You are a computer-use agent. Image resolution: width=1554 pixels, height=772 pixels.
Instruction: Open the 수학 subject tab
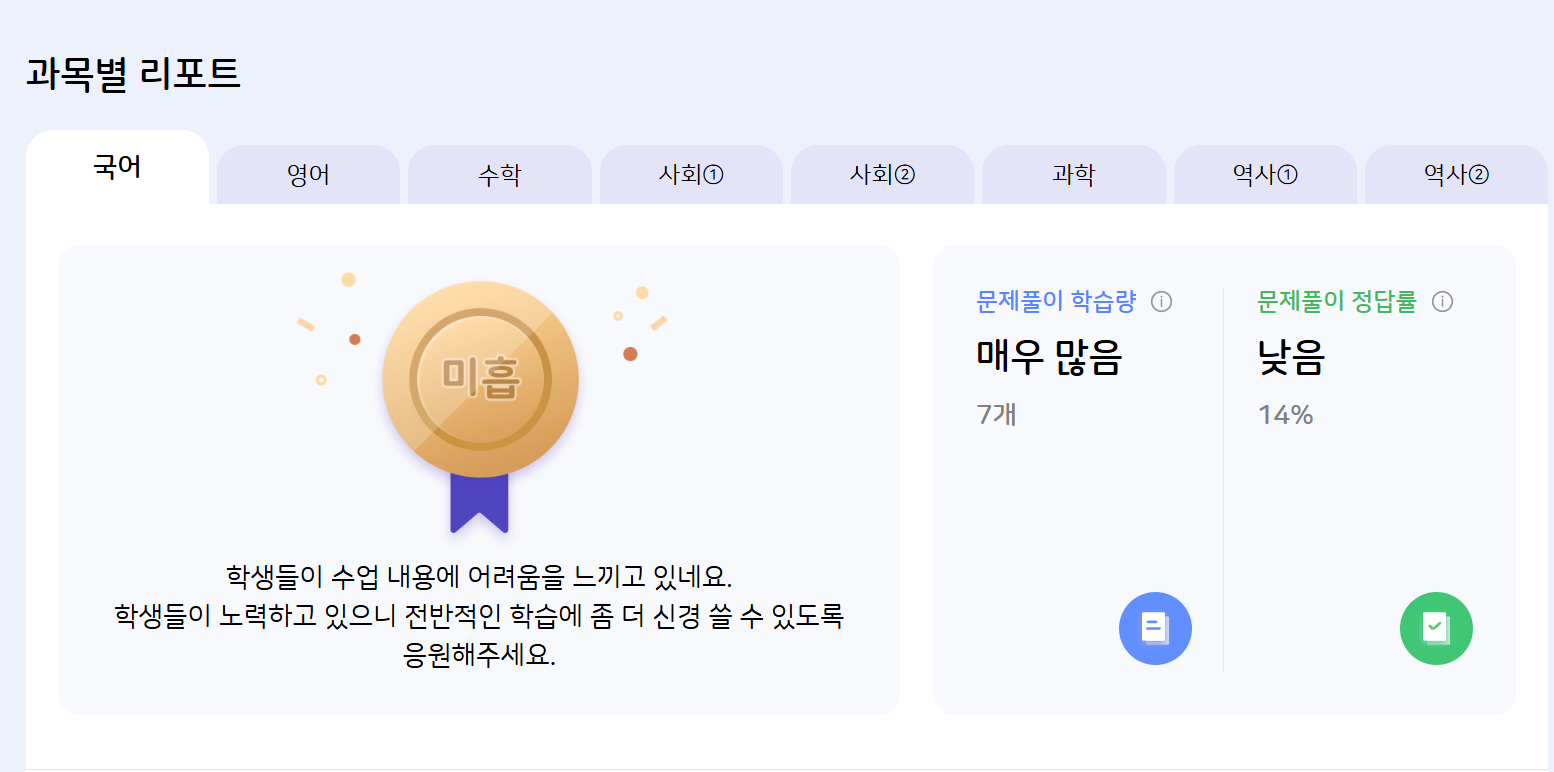point(499,175)
